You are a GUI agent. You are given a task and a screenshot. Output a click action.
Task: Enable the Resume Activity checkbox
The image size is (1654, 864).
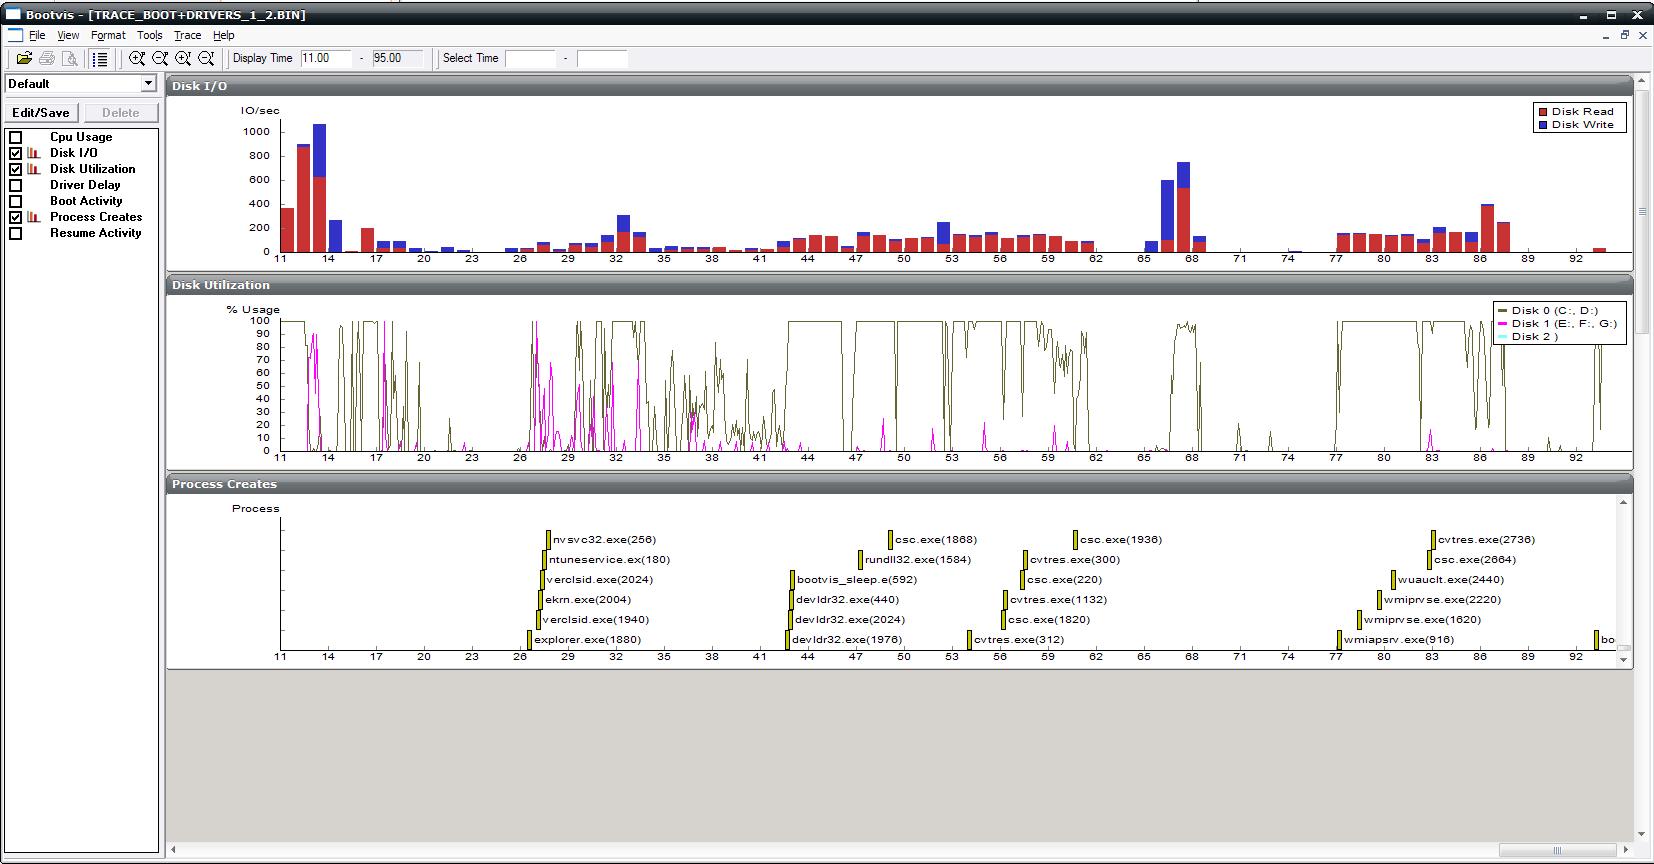[x=16, y=234]
